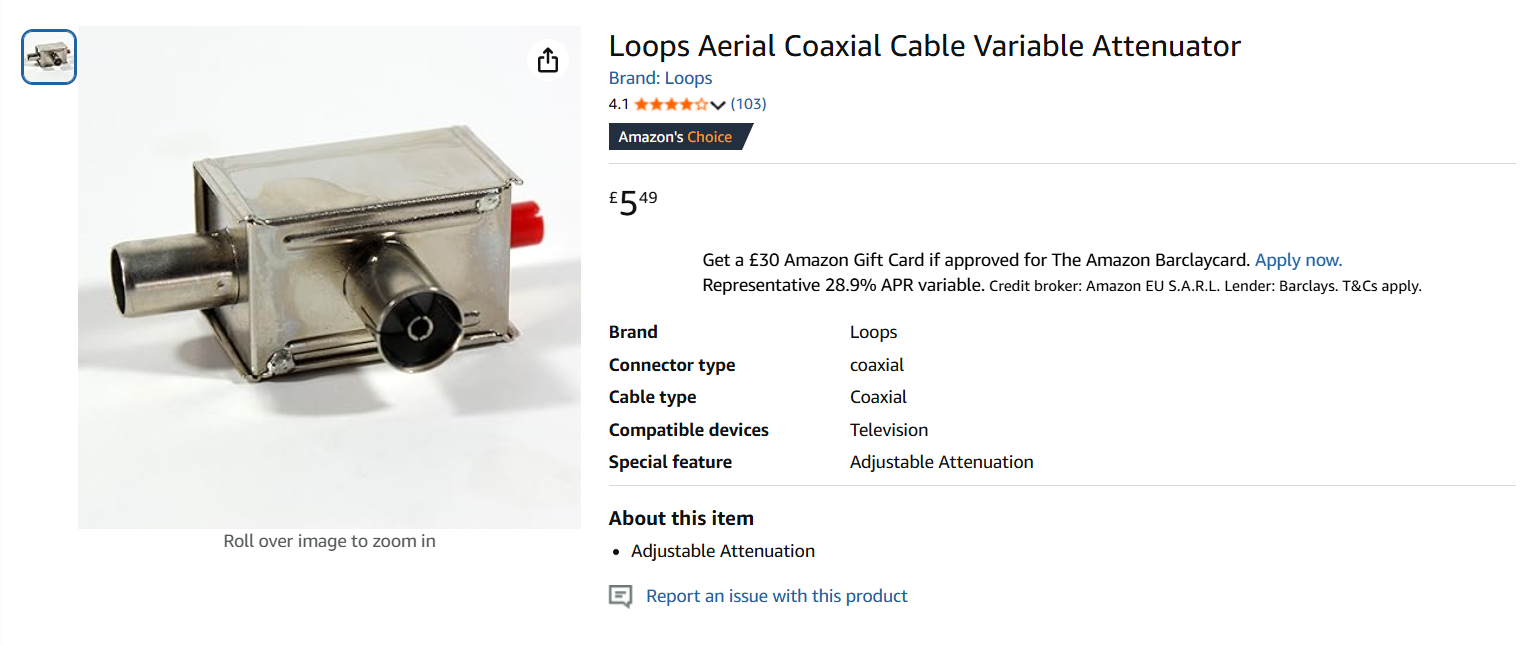
Task: Click the Adjustable Attenuation bullet point
Action: tap(722, 551)
